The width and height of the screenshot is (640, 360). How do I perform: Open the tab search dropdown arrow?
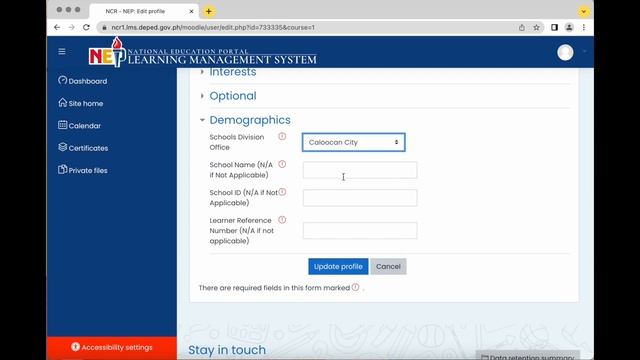(584, 11)
